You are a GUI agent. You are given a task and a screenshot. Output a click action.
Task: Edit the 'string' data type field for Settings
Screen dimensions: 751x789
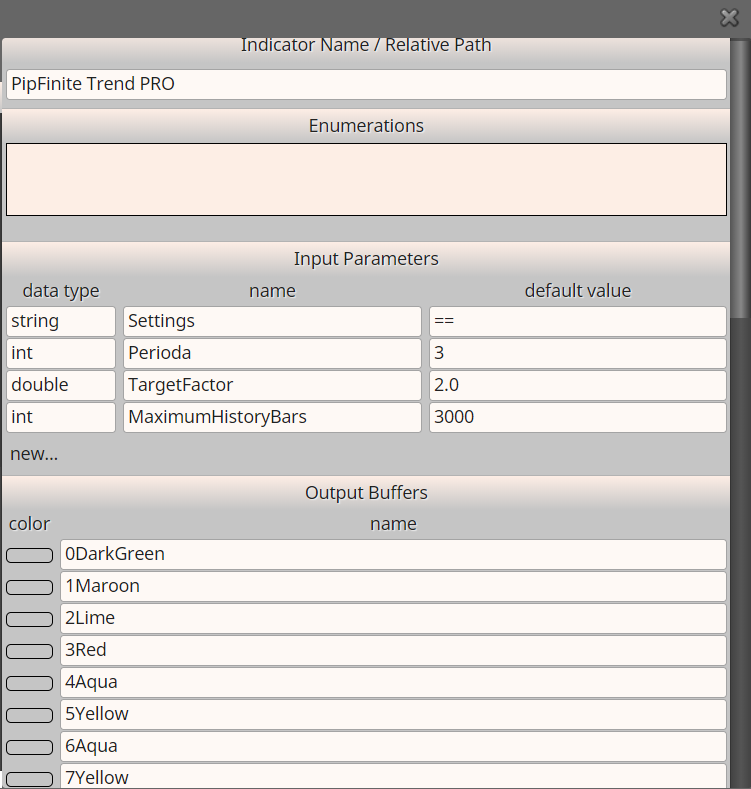(x=61, y=321)
